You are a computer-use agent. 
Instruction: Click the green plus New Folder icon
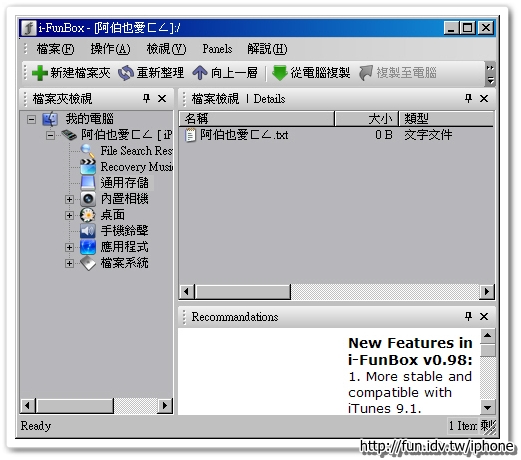[40, 73]
